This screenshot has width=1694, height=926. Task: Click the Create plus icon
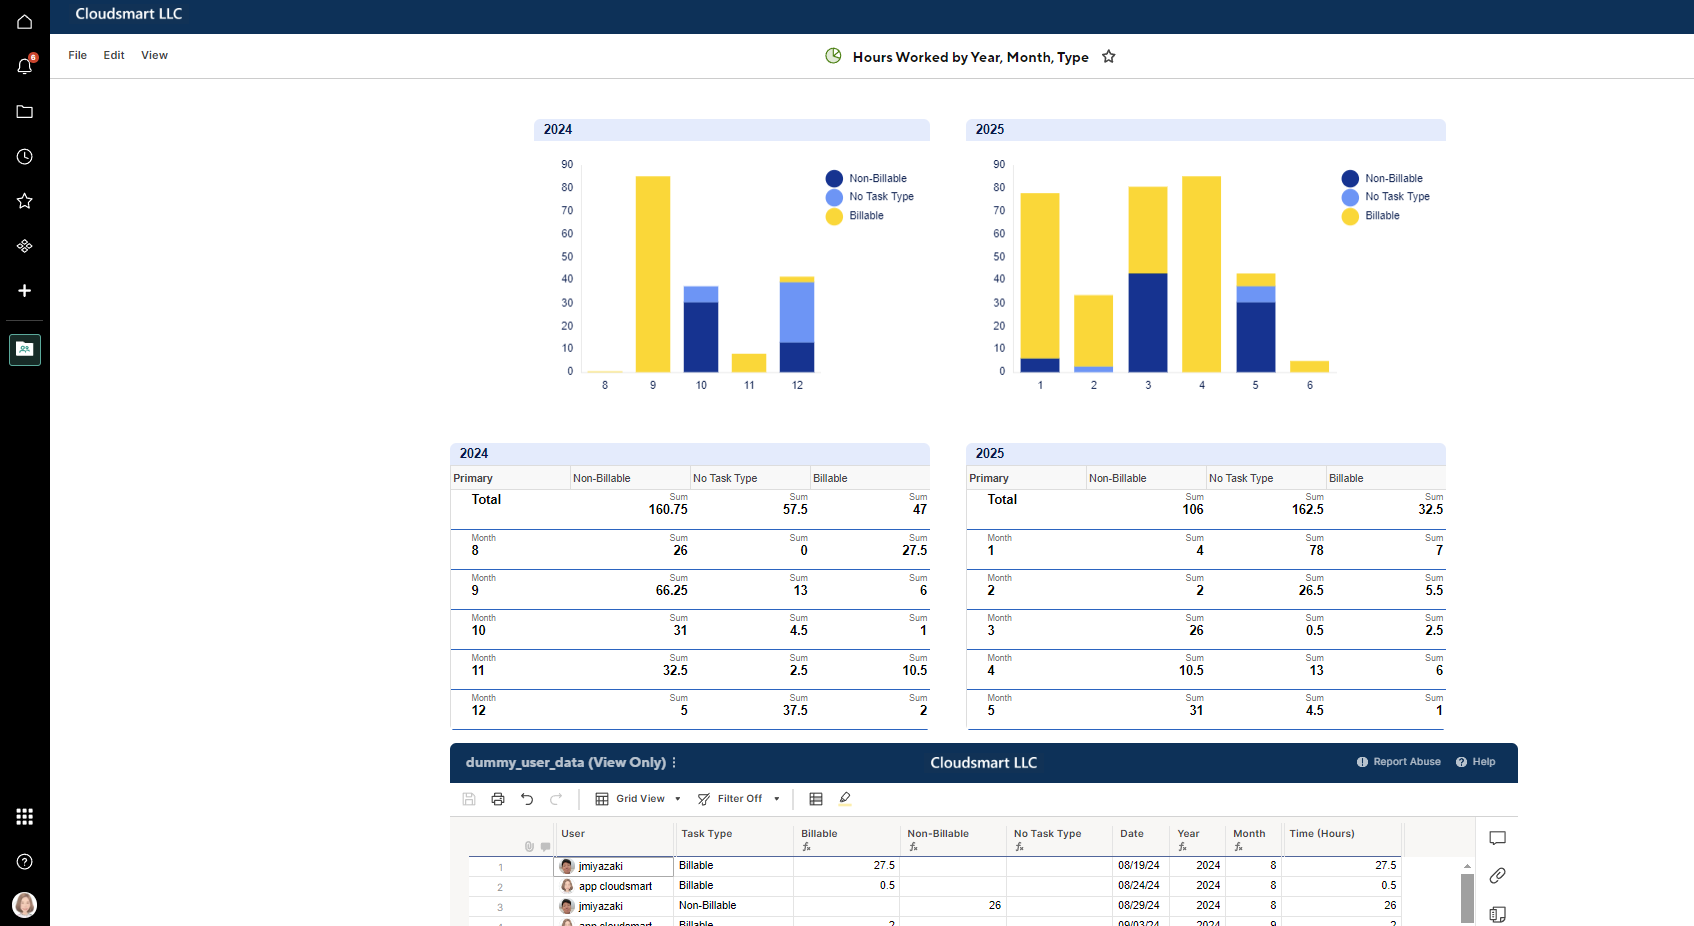pyautogui.click(x=24, y=291)
